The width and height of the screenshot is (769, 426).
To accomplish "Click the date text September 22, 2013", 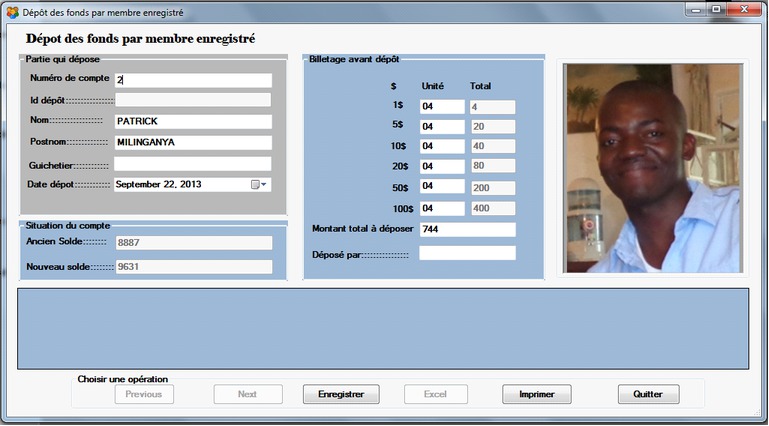I will coord(159,185).
